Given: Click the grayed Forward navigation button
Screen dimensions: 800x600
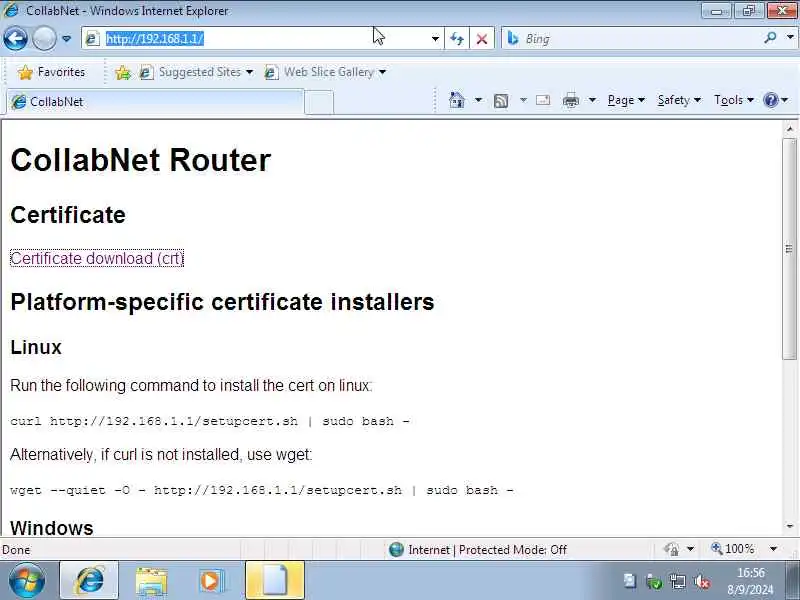Looking at the screenshot, I should tap(44, 38).
